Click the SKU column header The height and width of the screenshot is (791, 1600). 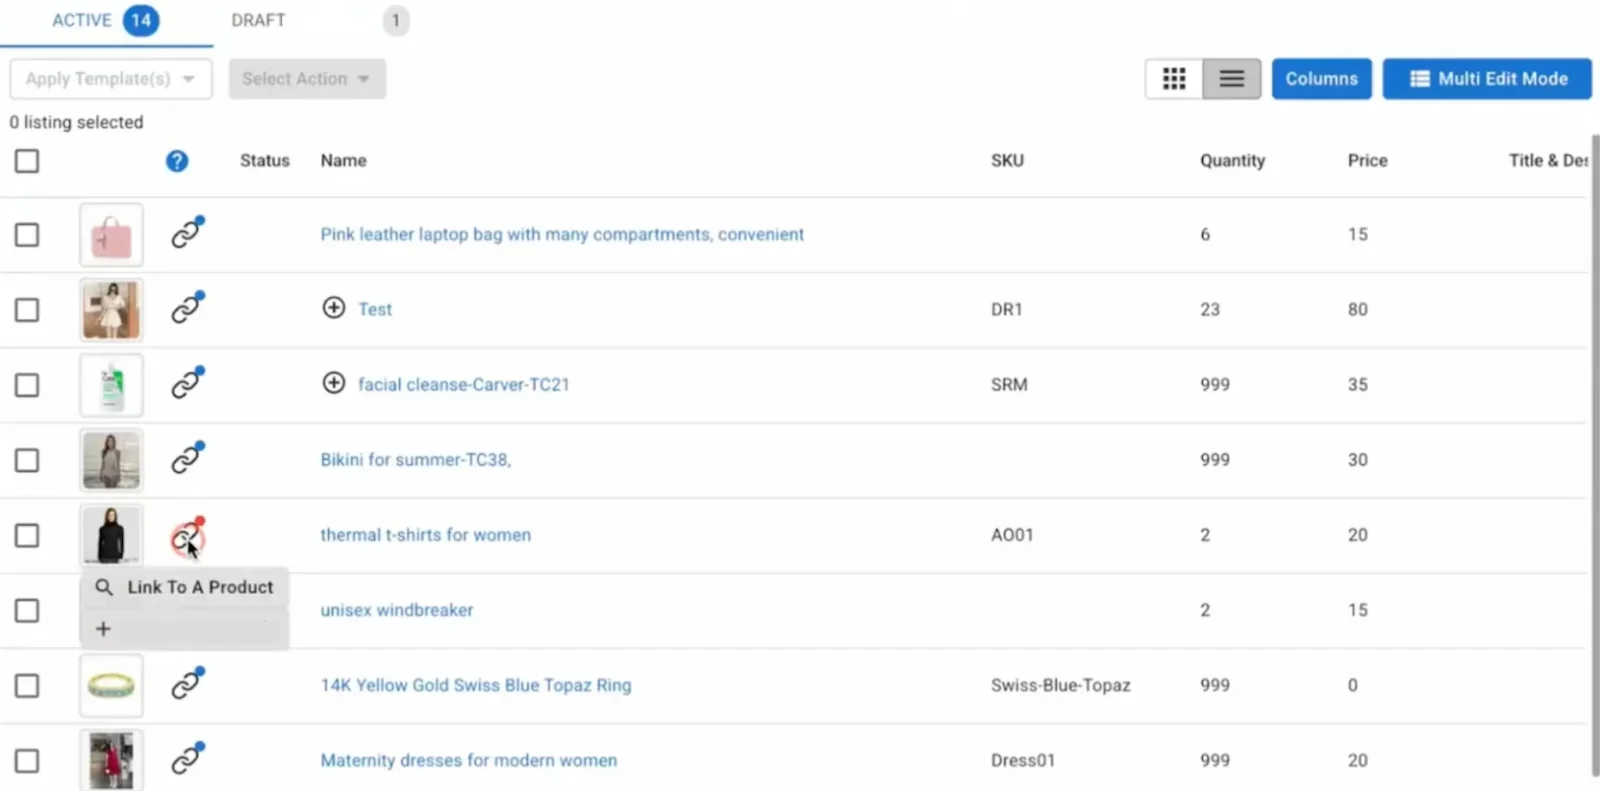(x=1007, y=160)
